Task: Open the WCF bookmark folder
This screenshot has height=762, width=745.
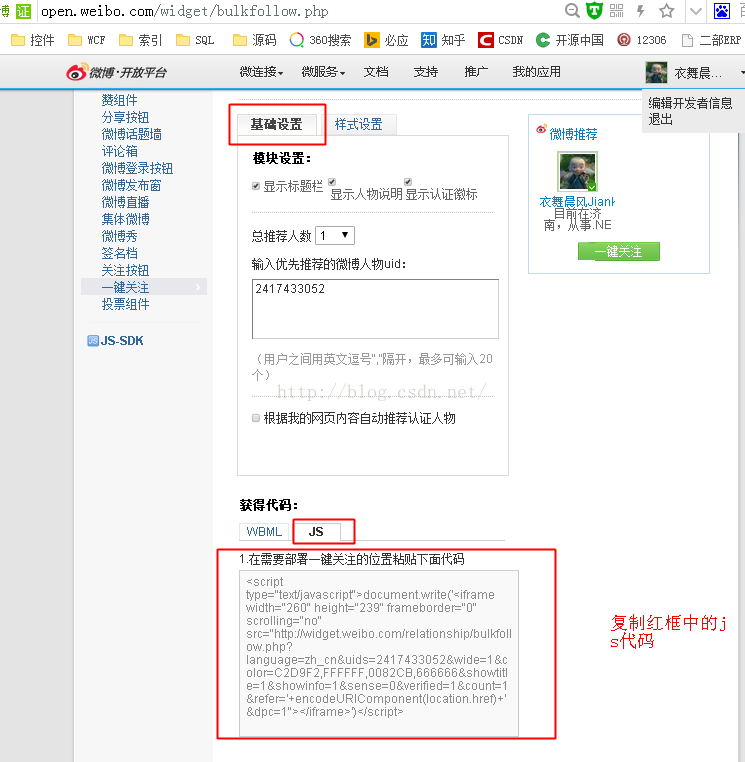Action: pos(87,40)
